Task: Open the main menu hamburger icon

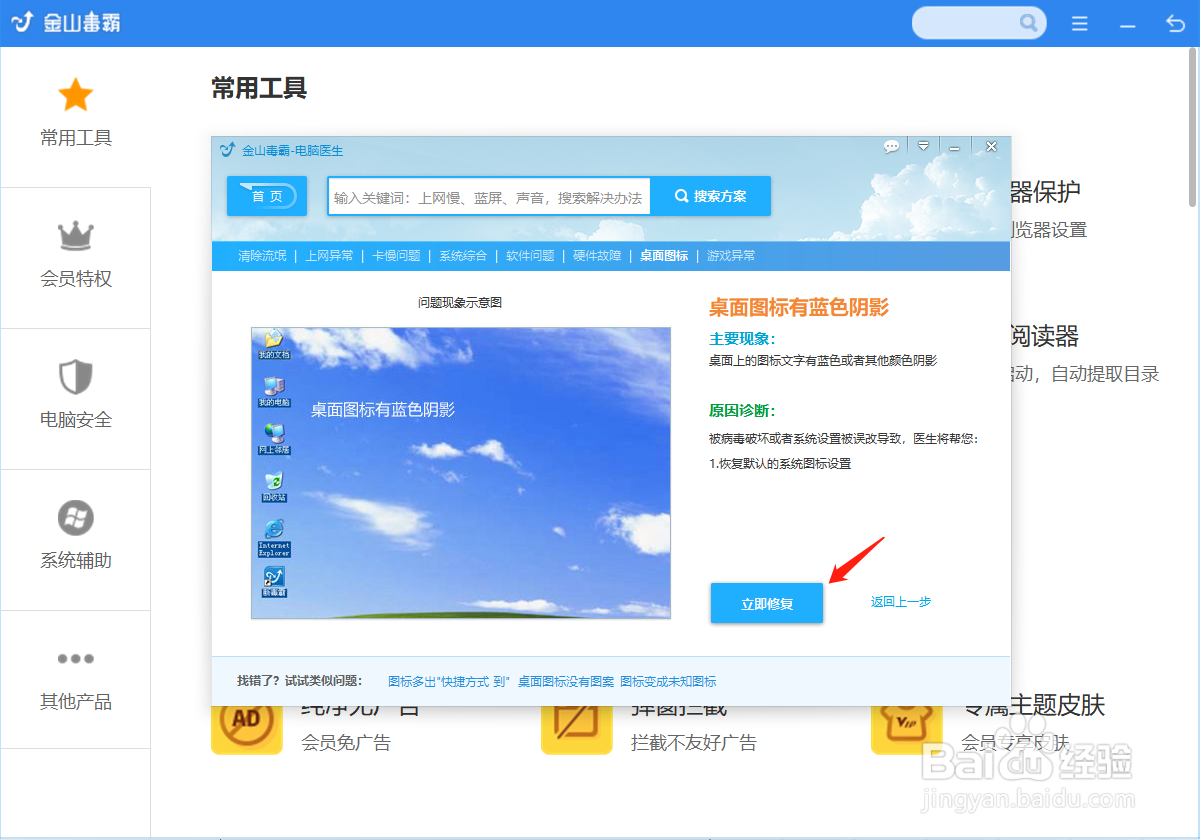Action: point(1079,22)
